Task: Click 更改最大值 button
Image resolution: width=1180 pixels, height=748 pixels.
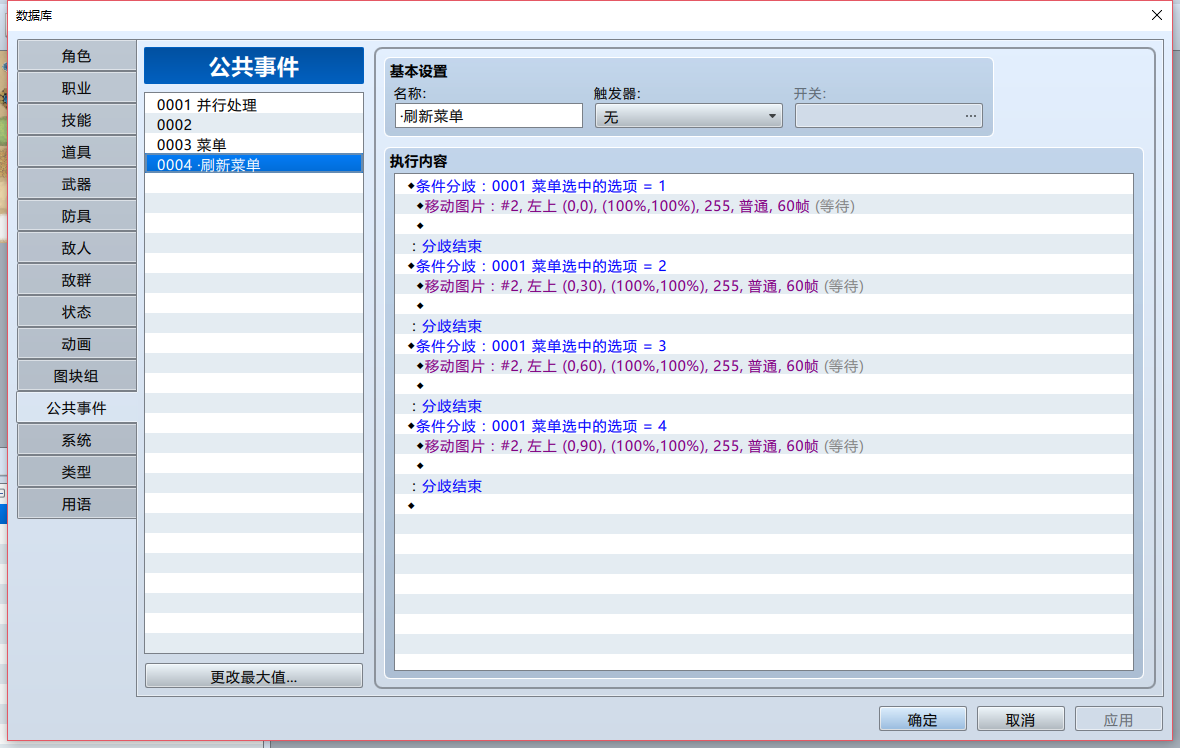Action: (x=254, y=677)
